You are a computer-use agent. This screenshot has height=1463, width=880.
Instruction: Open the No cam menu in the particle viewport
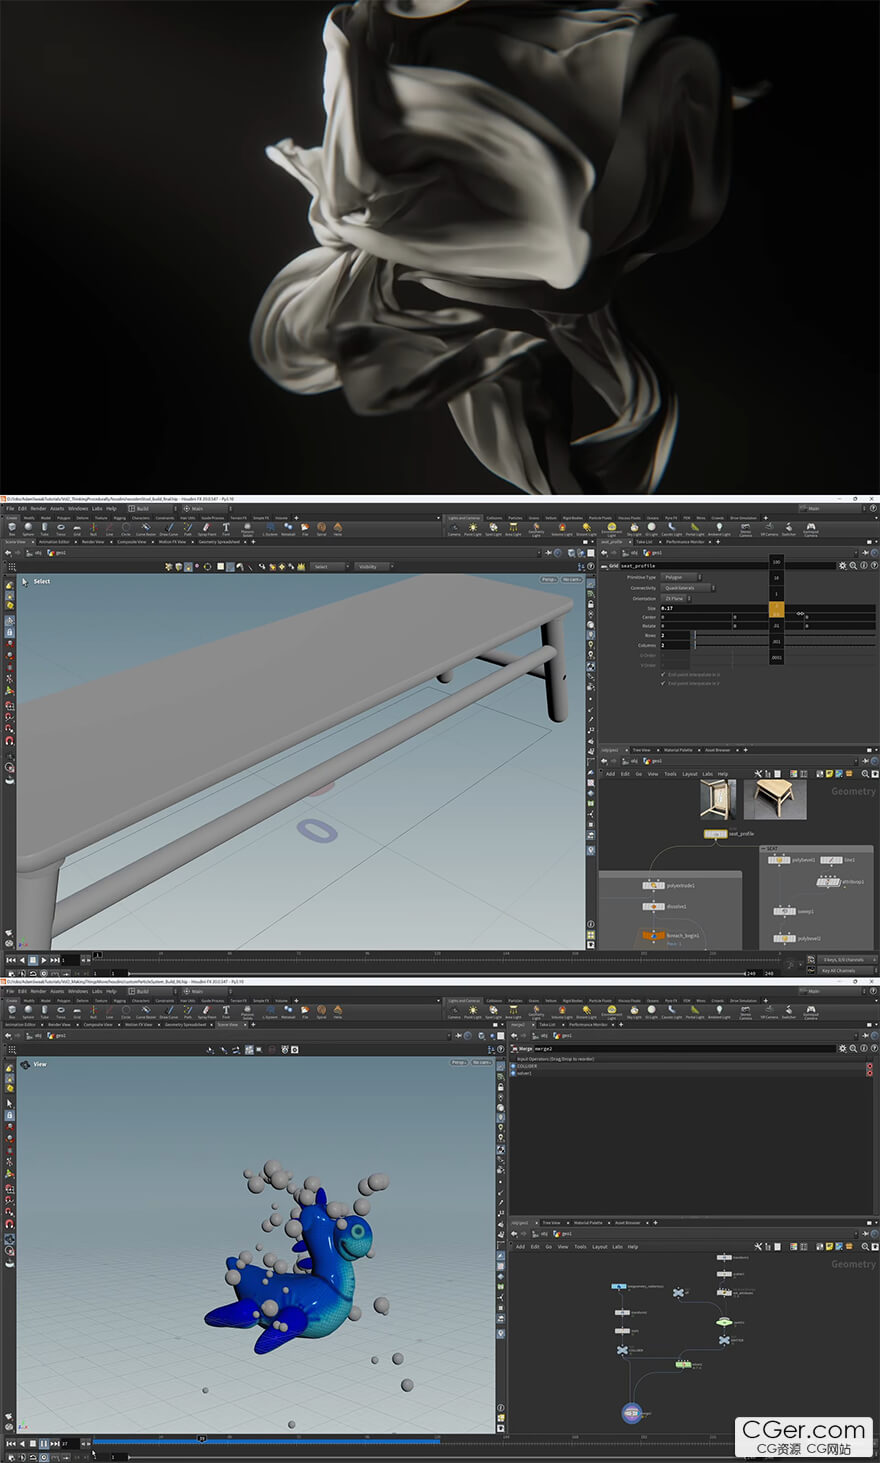point(481,1063)
